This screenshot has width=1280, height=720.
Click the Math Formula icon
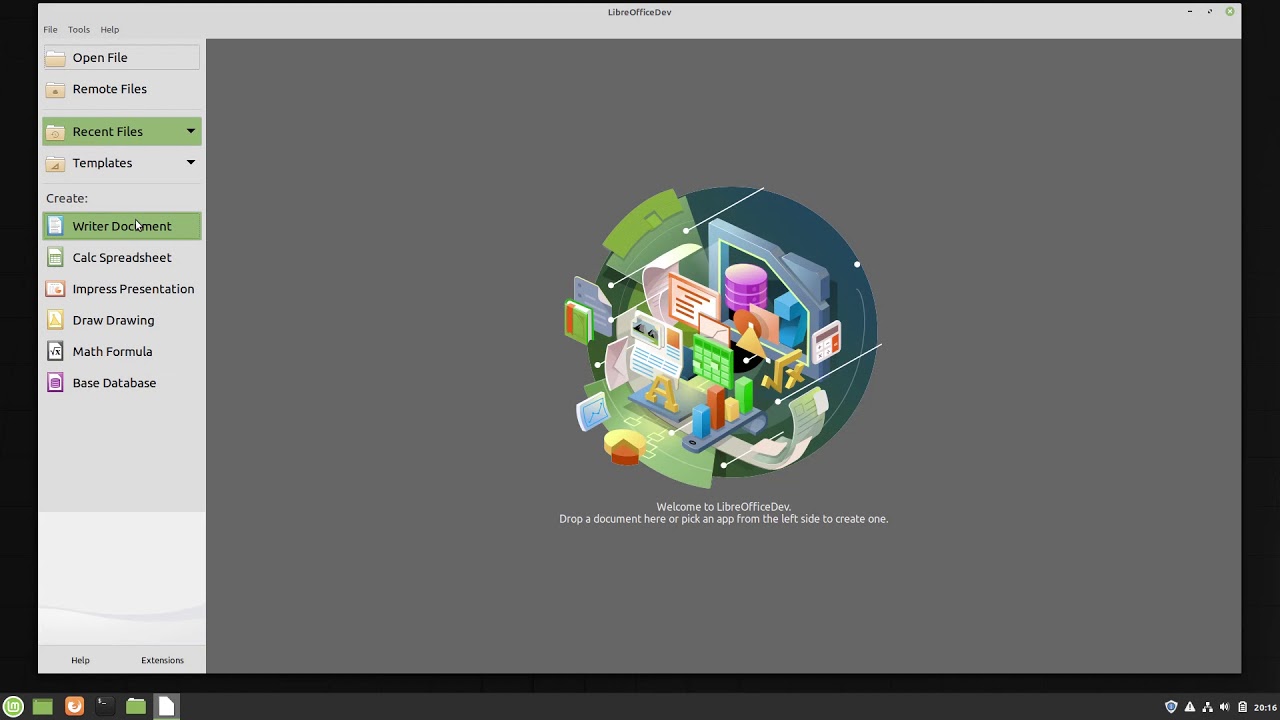click(56, 352)
